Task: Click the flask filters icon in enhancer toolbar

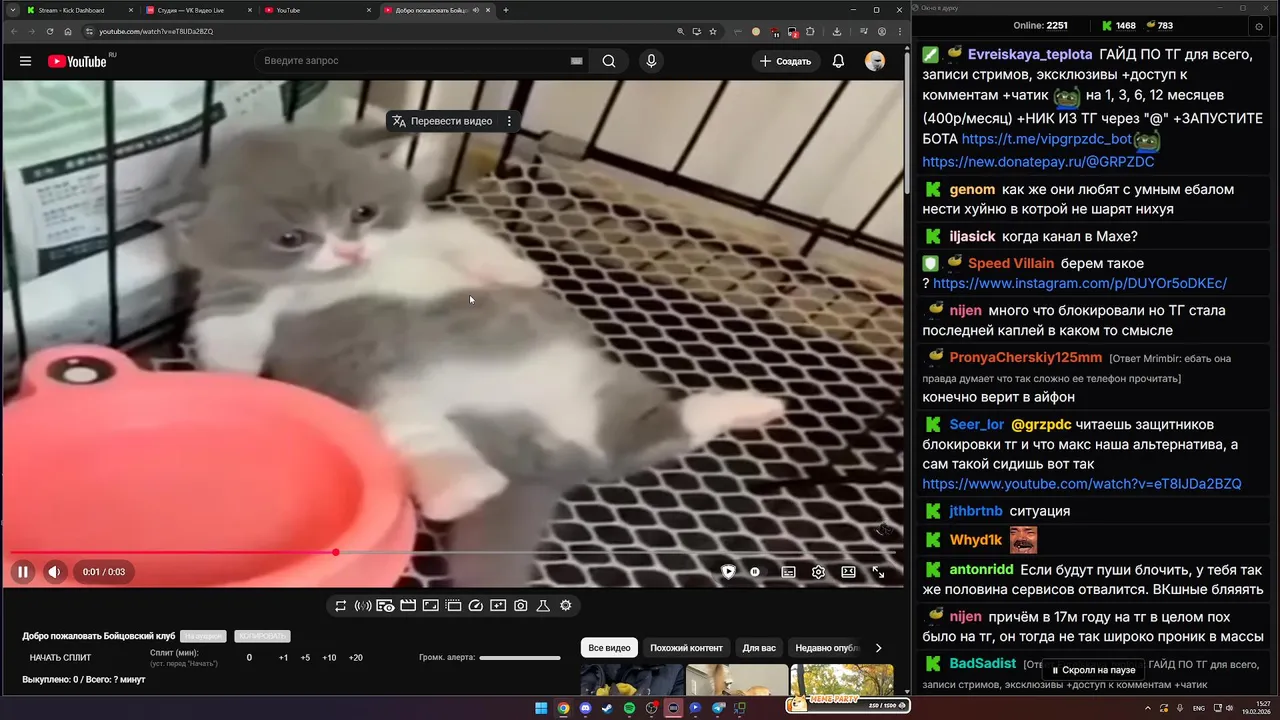Action: 543,605
